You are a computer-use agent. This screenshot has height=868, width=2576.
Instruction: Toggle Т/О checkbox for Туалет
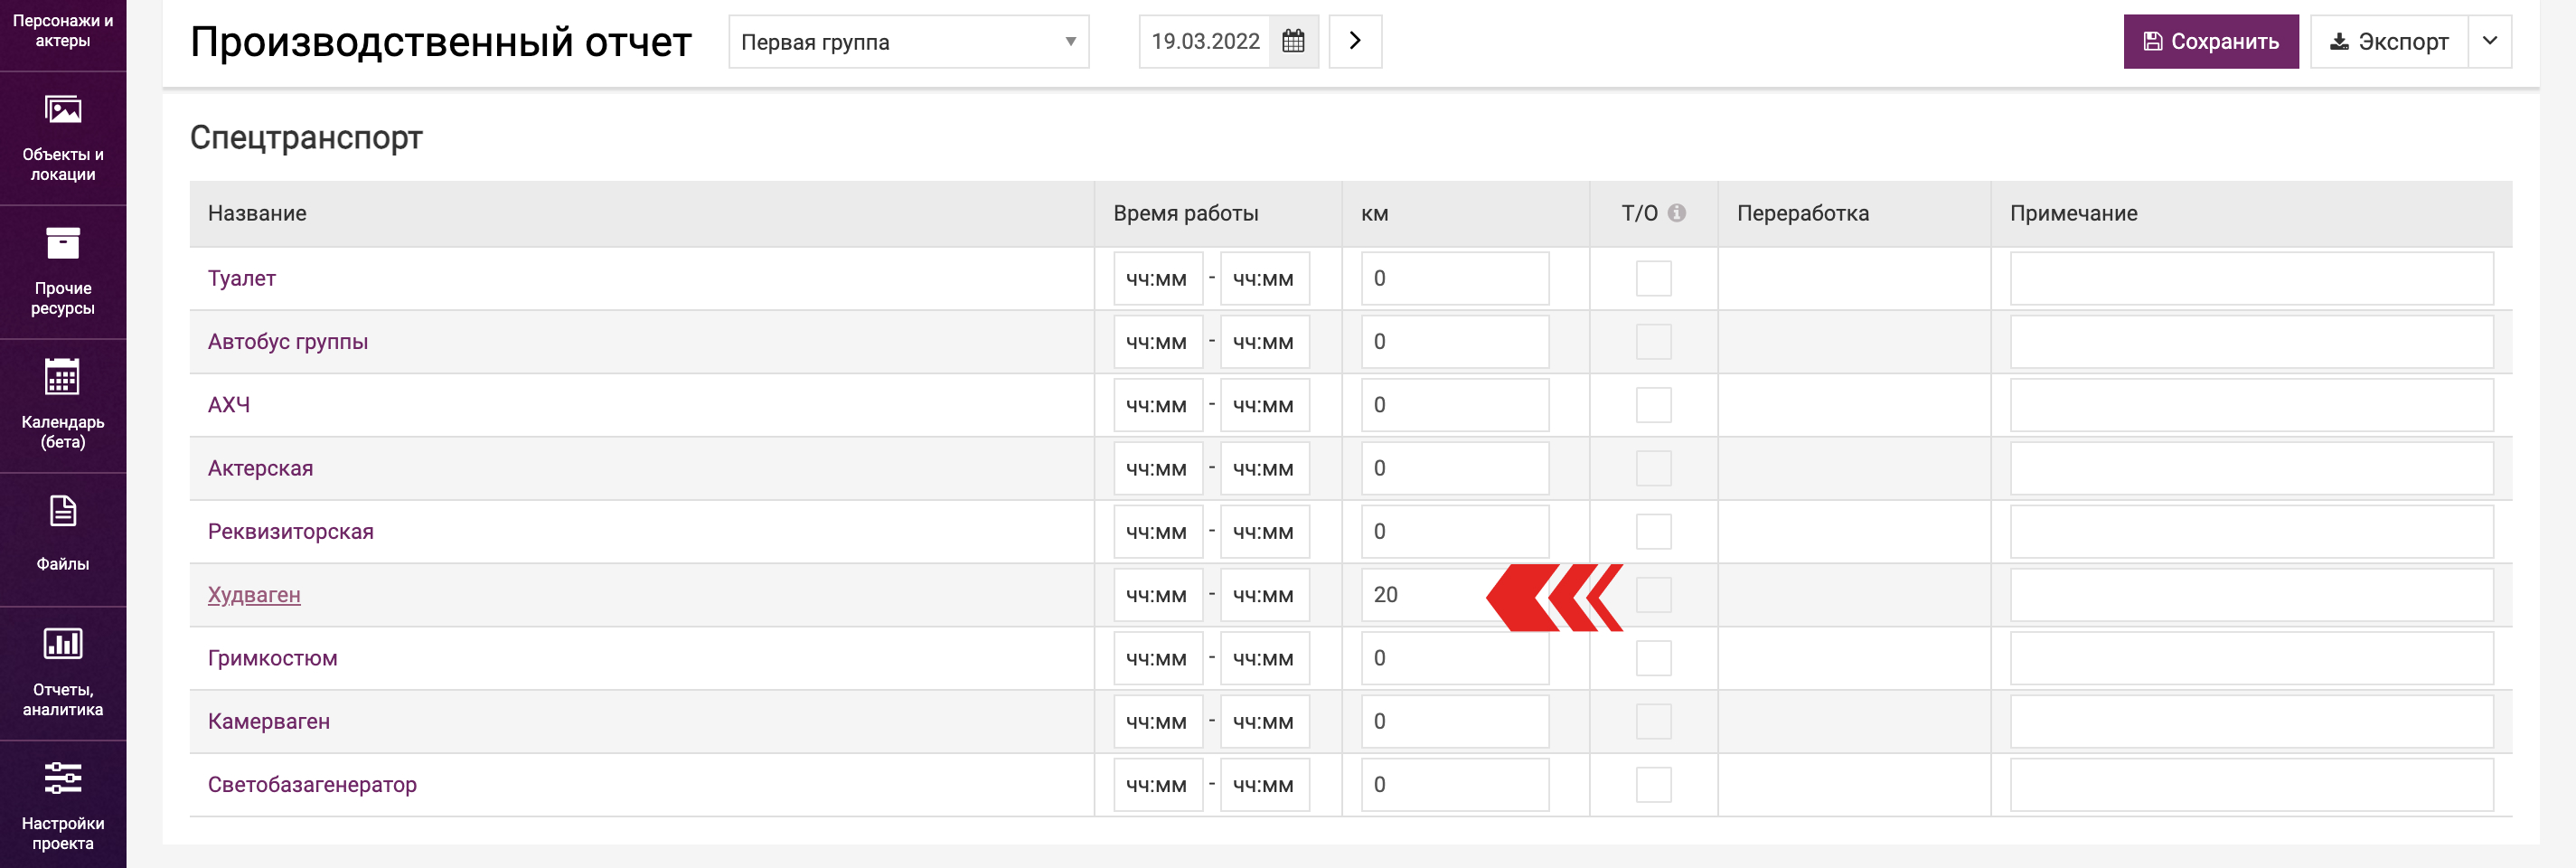tap(1653, 278)
